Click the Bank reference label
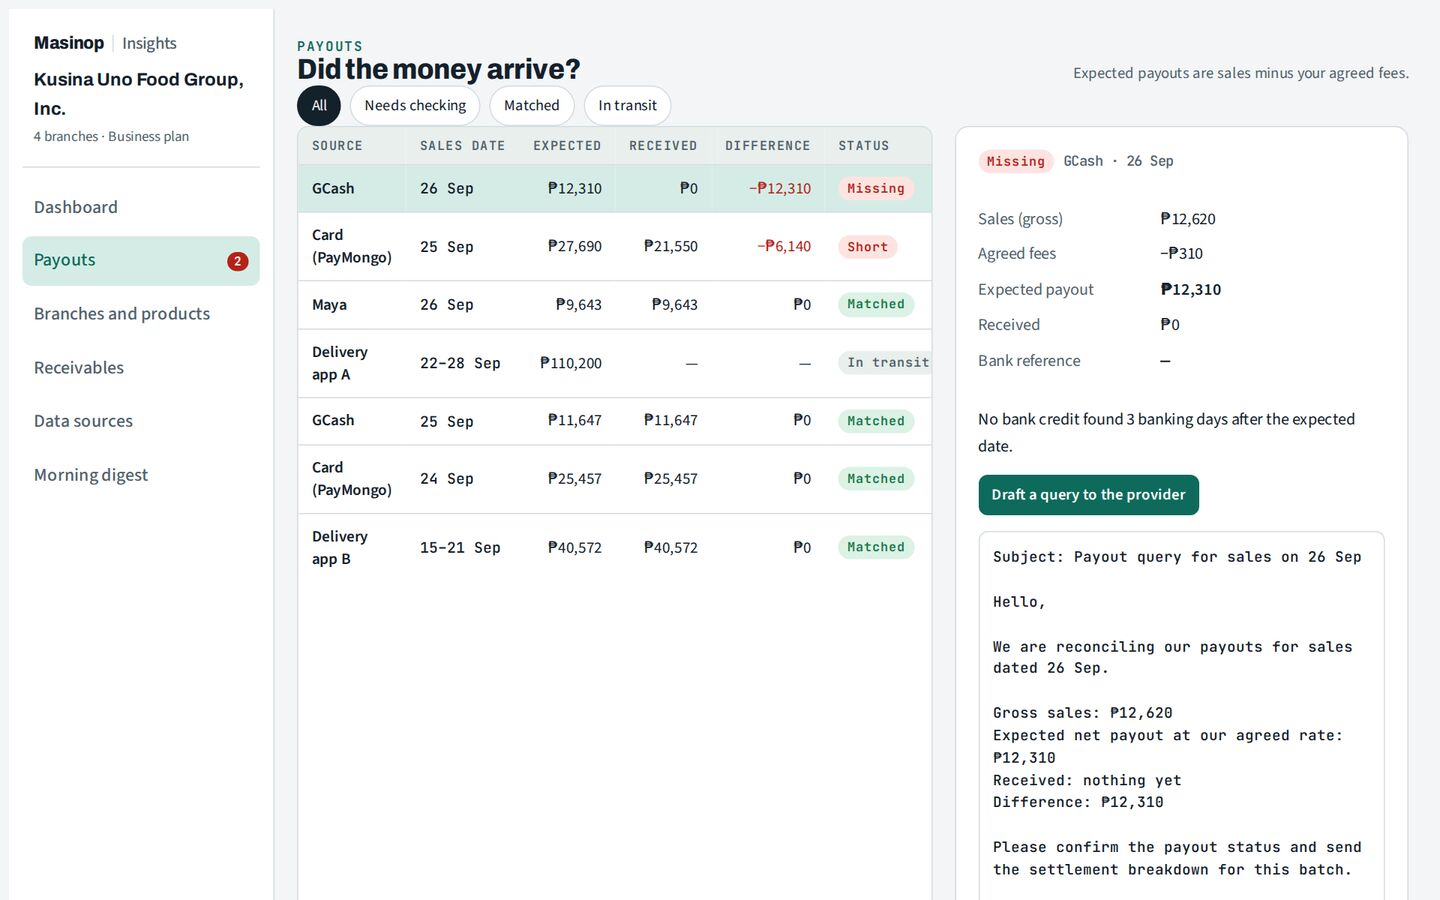Screen dimensions: 1440x900 [1029, 361]
